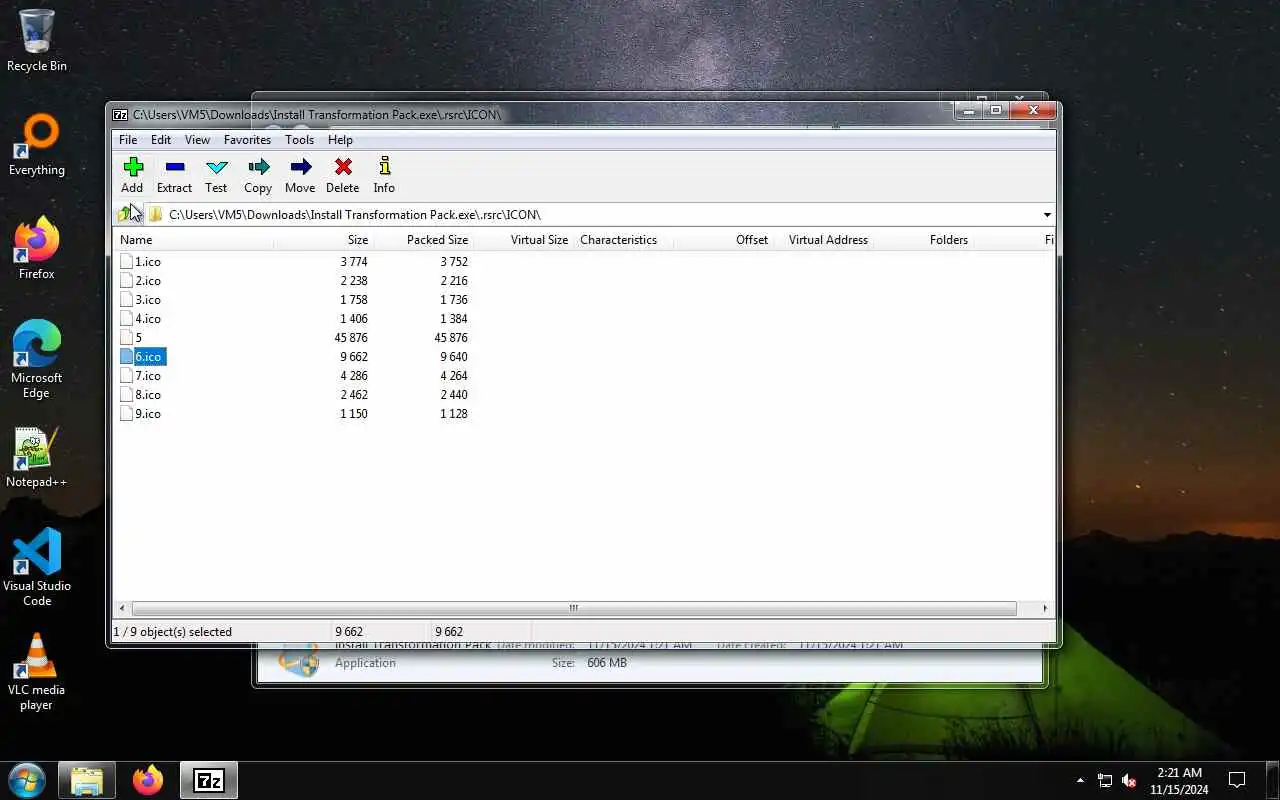Select file icon of 2.ico
This screenshot has width=1280, height=800.
126,280
